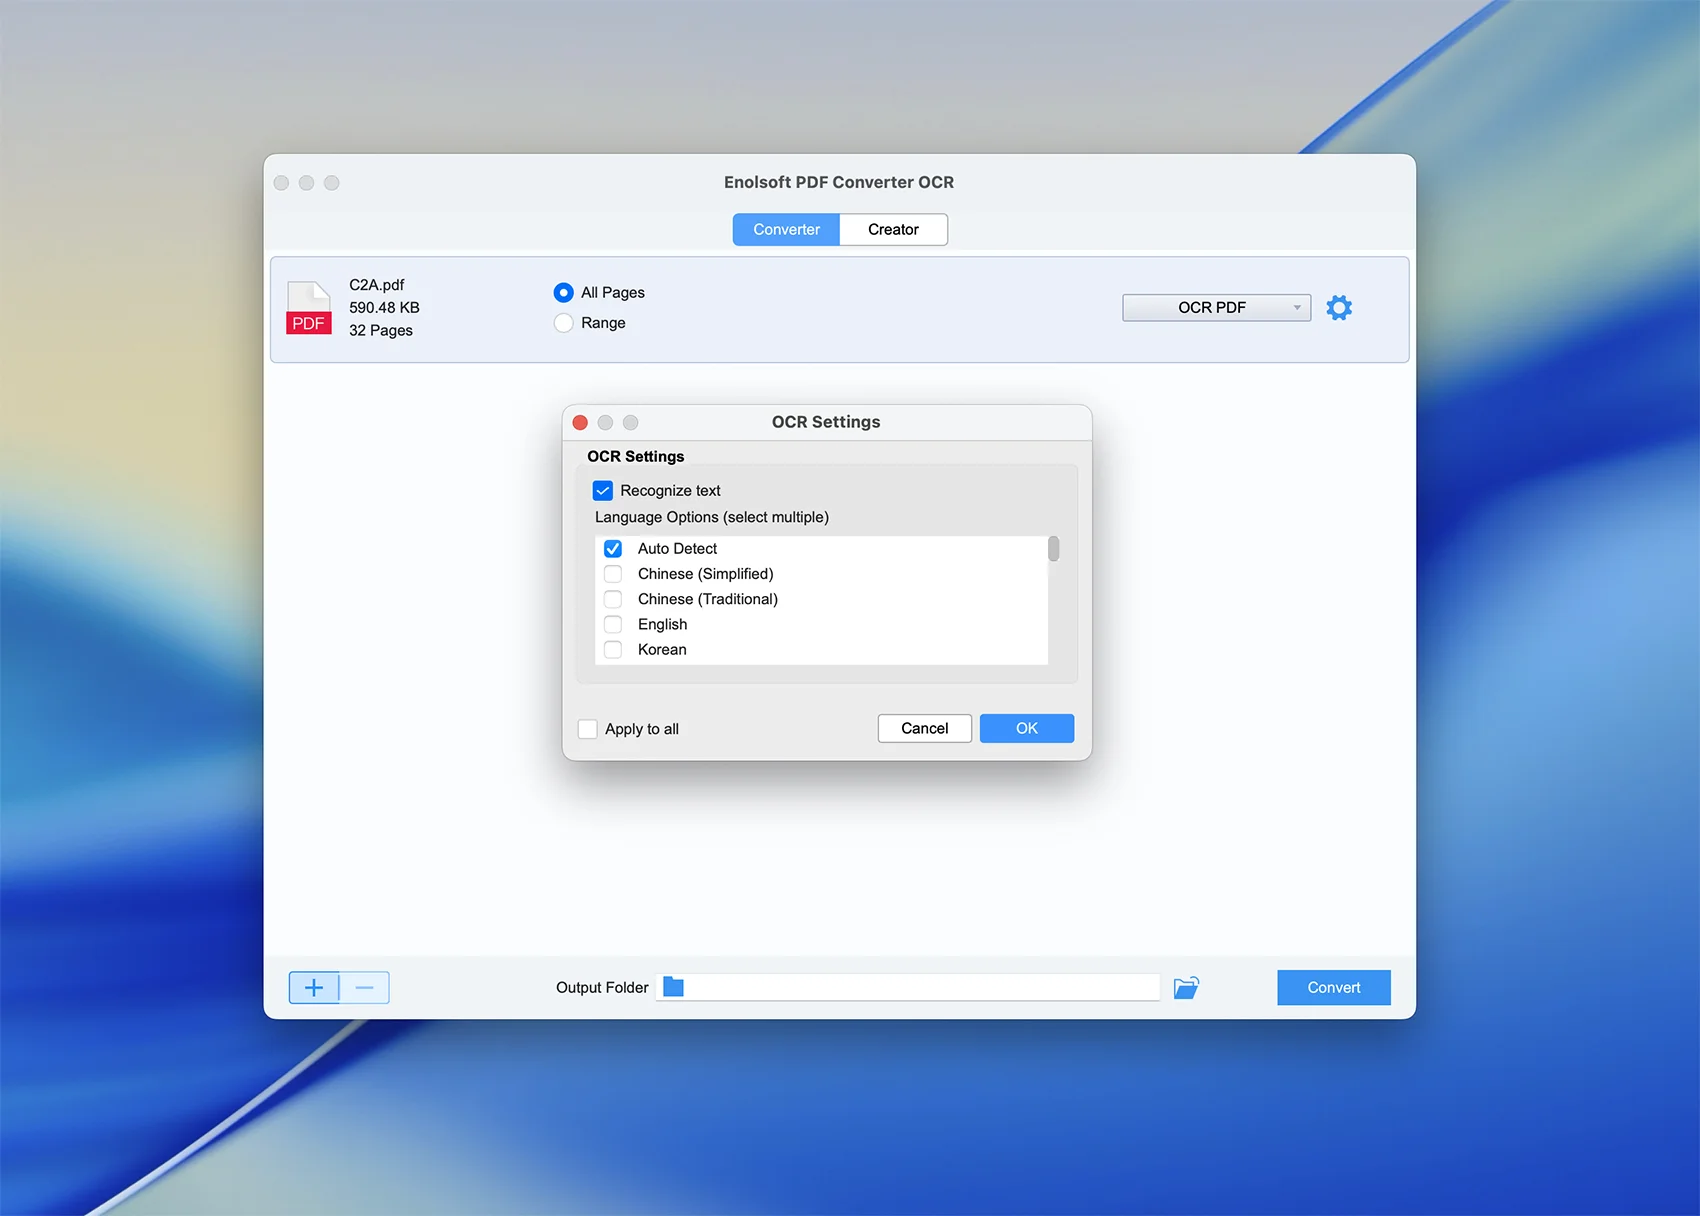
Task: Enable the English language checkbox
Action: click(613, 625)
